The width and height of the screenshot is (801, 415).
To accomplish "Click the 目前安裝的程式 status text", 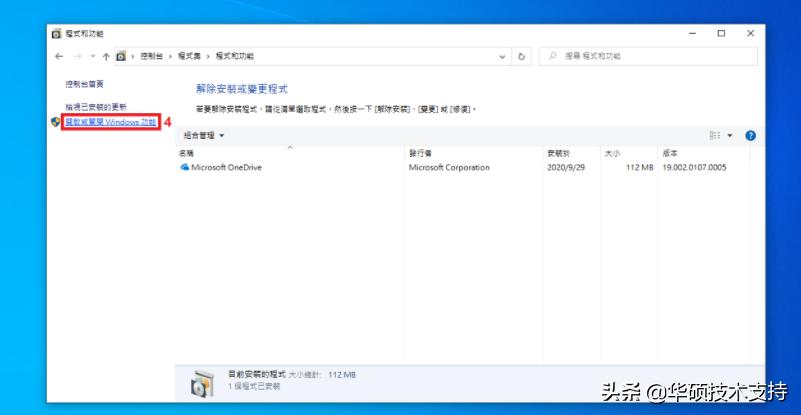I will point(257,375).
